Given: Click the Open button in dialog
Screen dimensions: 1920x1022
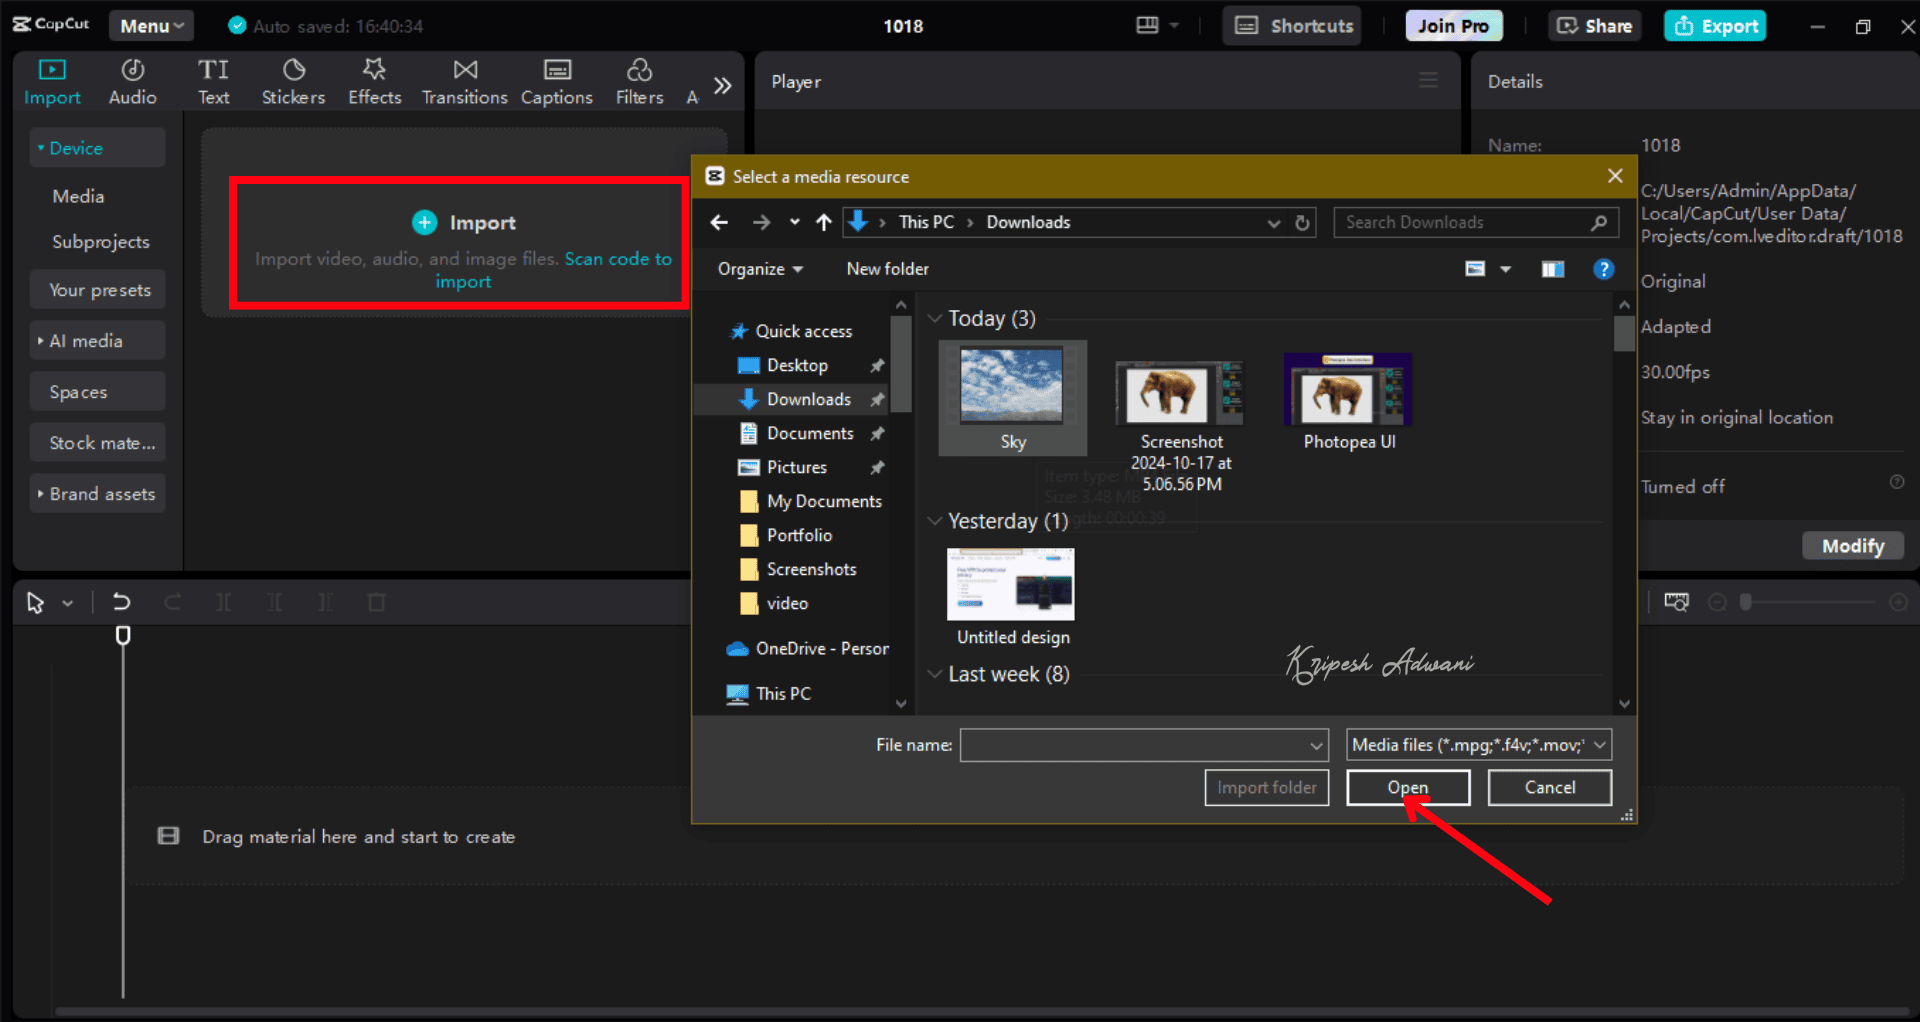Looking at the screenshot, I should click(1407, 788).
